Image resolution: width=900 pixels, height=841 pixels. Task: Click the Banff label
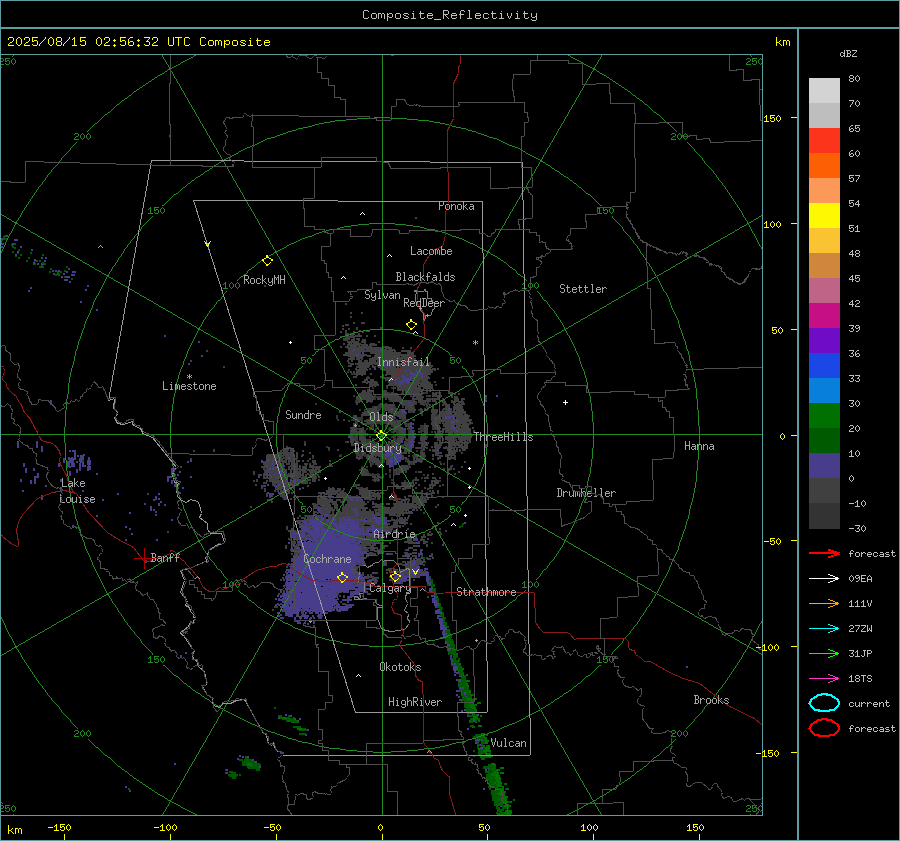tap(165, 557)
